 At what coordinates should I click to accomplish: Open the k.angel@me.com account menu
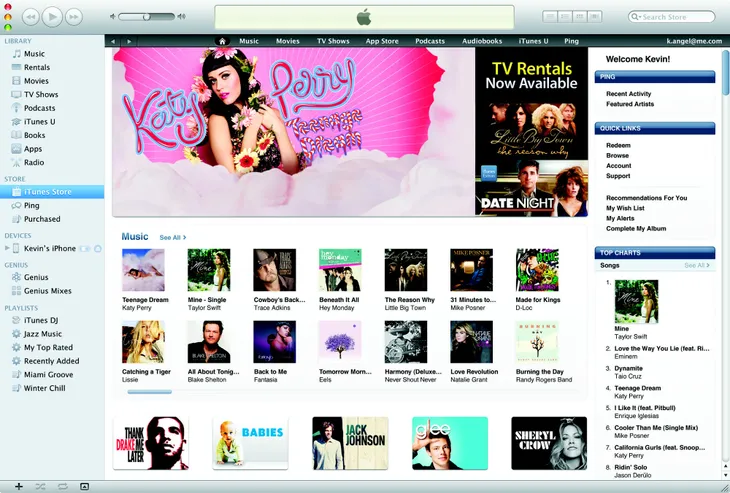(x=694, y=41)
